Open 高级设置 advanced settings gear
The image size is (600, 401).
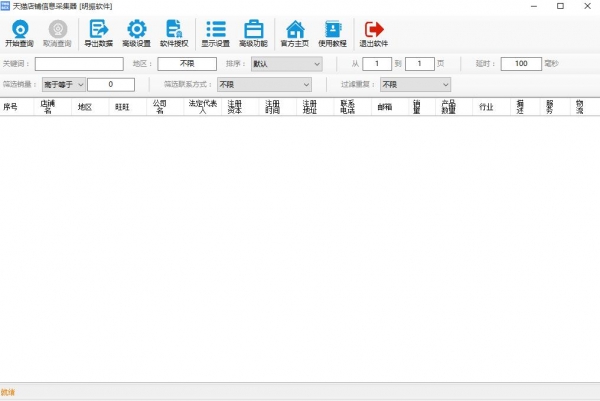pyautogui.click(x=136, y=33)
